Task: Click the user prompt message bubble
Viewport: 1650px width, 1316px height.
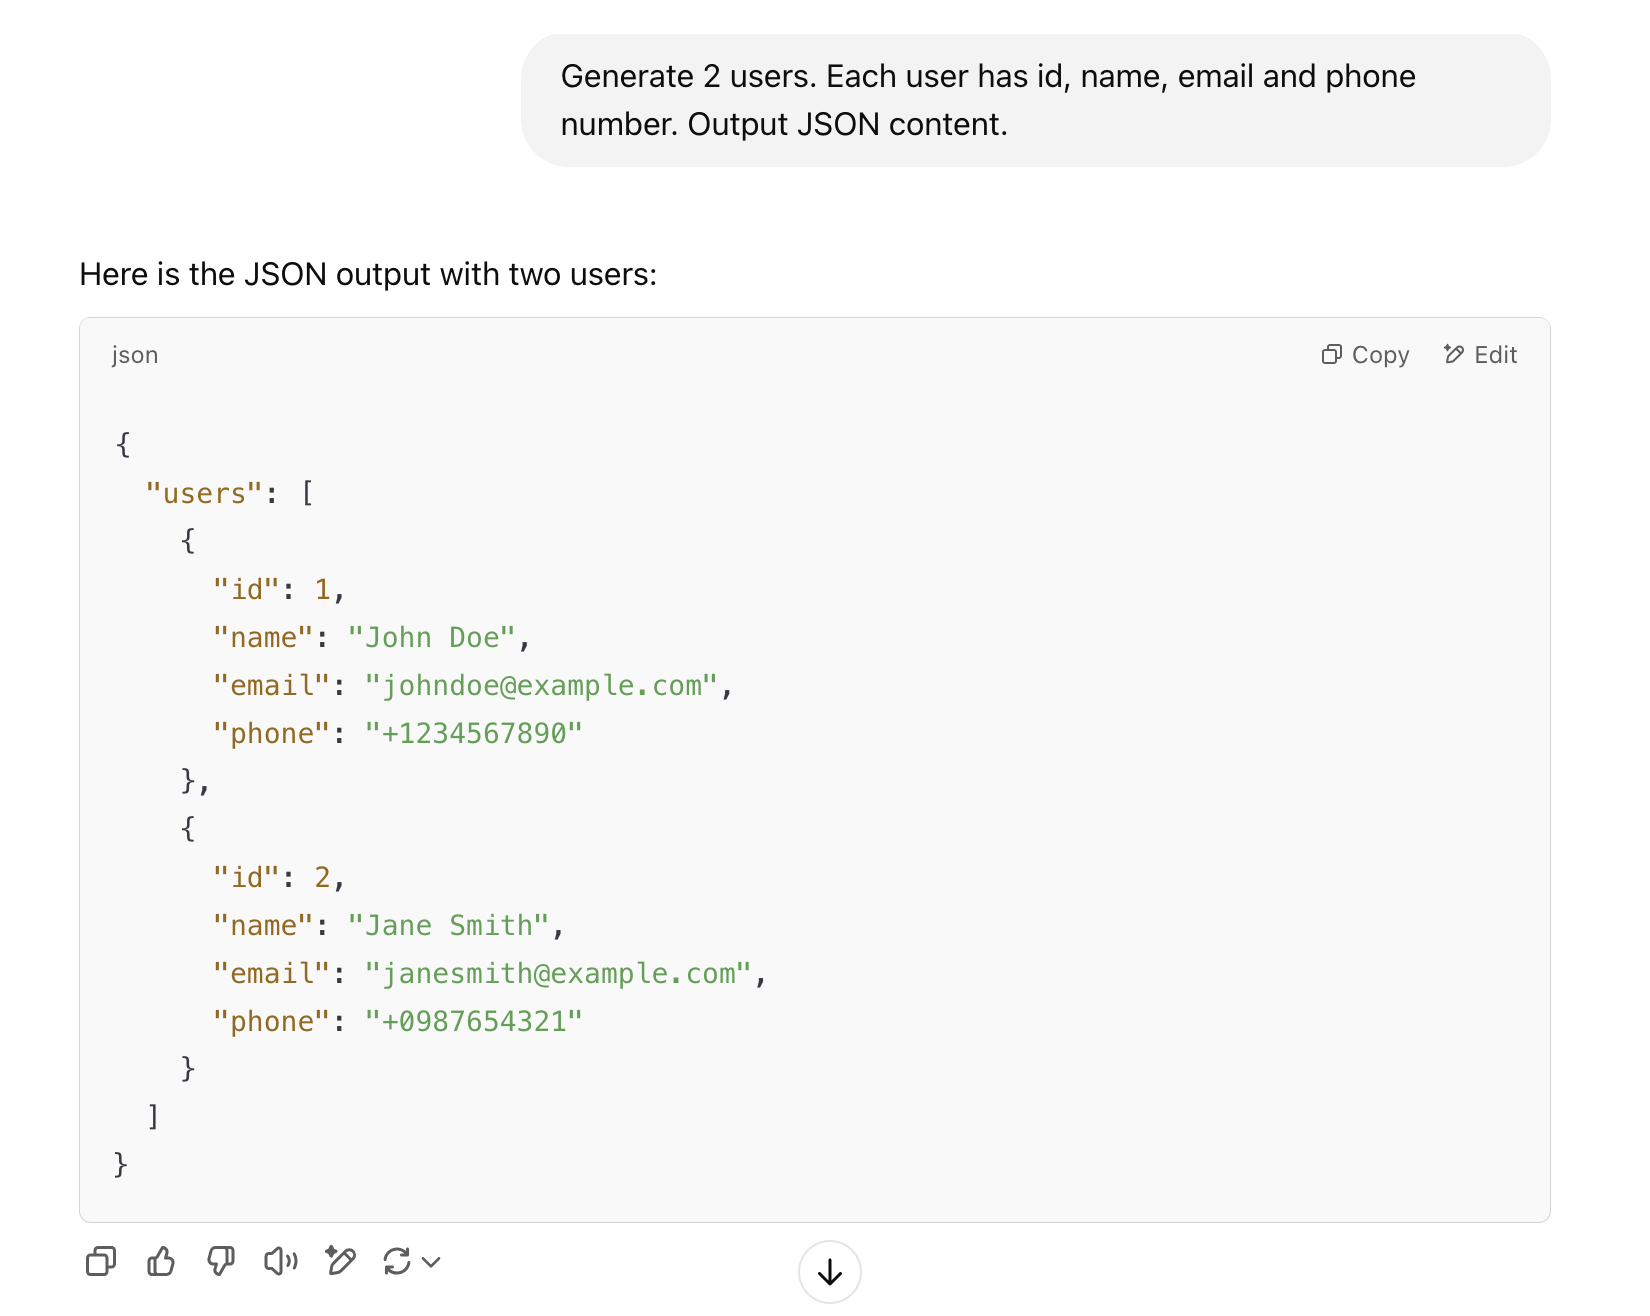Action: coord(1035,100)
